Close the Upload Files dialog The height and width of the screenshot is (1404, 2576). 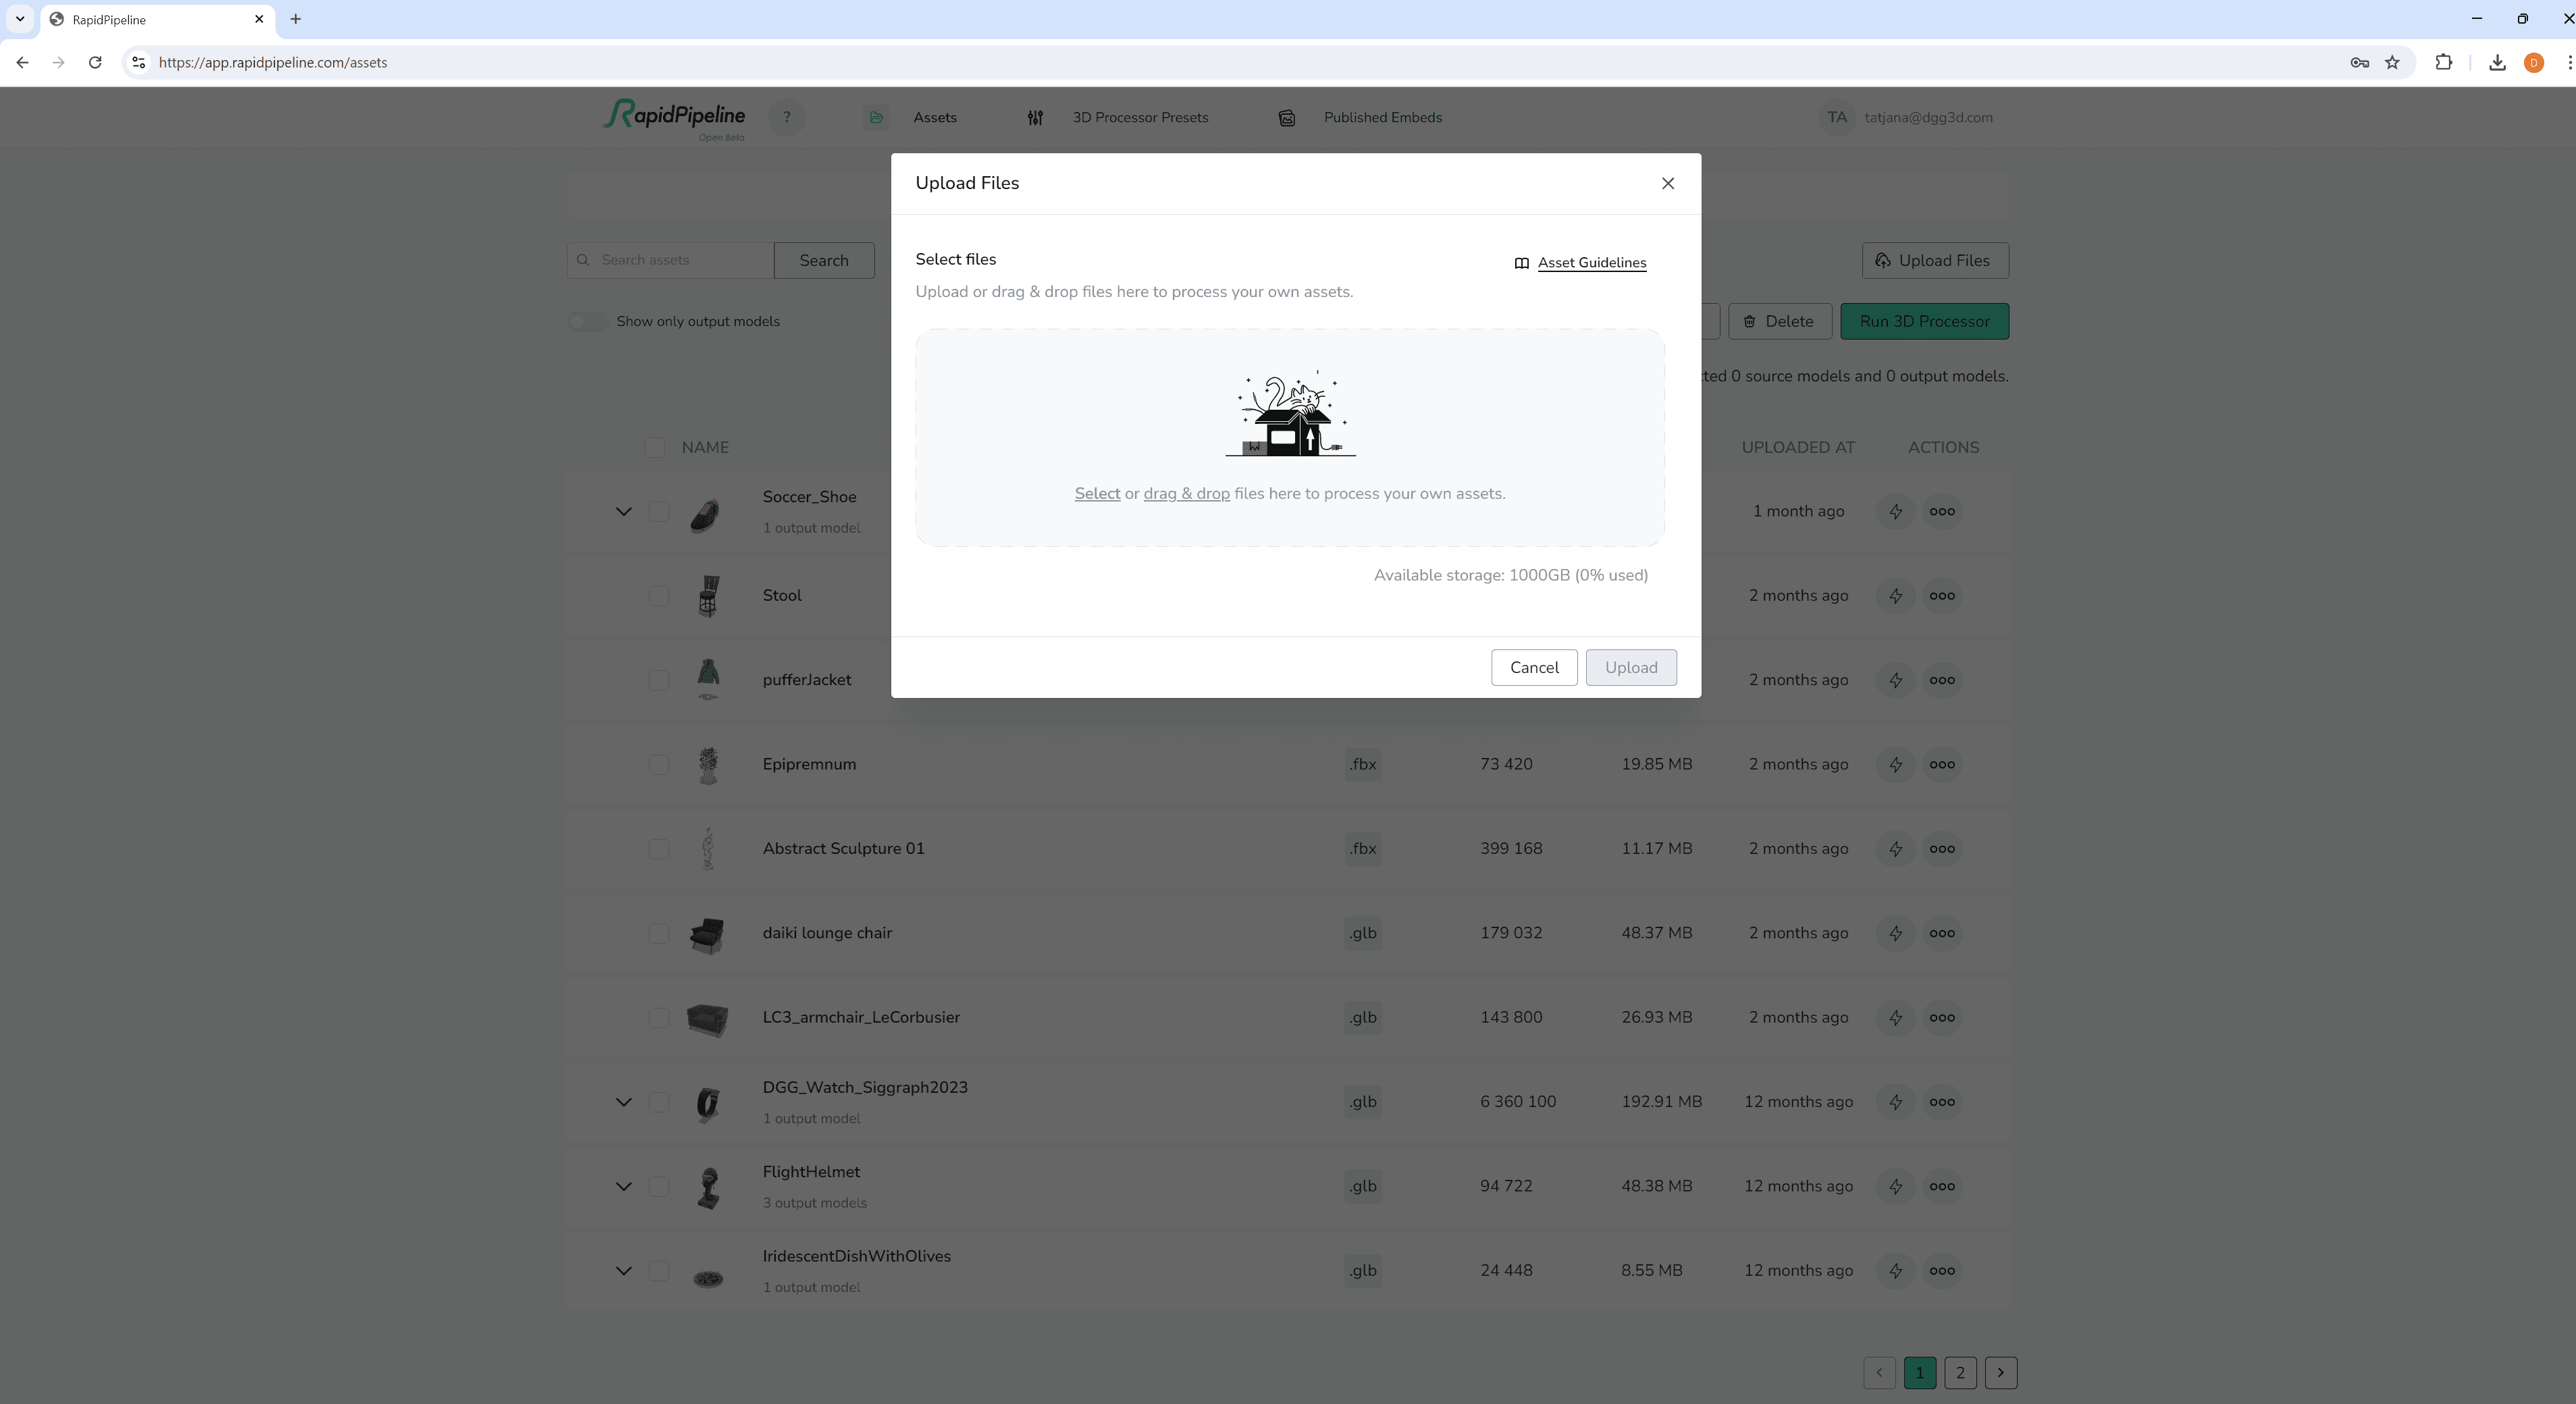pyautogui.click(x=1667, y=183)
